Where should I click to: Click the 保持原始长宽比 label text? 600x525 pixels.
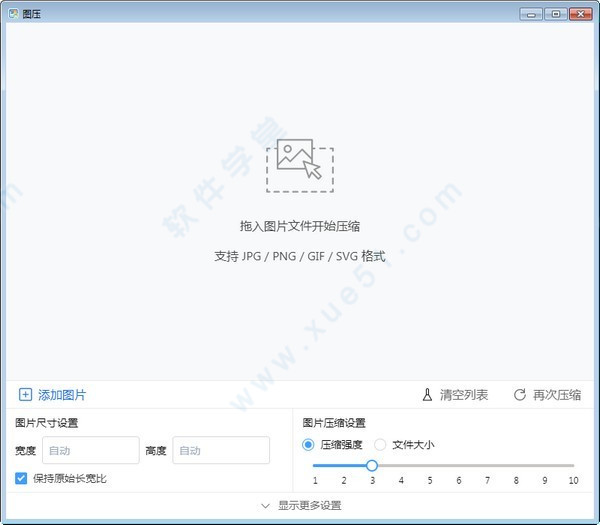(70, 478)
